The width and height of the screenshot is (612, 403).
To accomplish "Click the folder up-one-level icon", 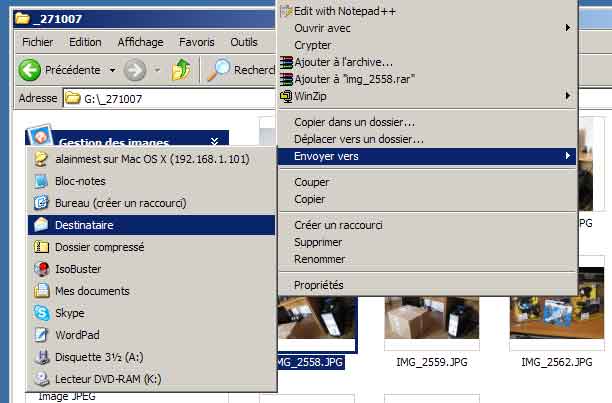I will (181, 69).
